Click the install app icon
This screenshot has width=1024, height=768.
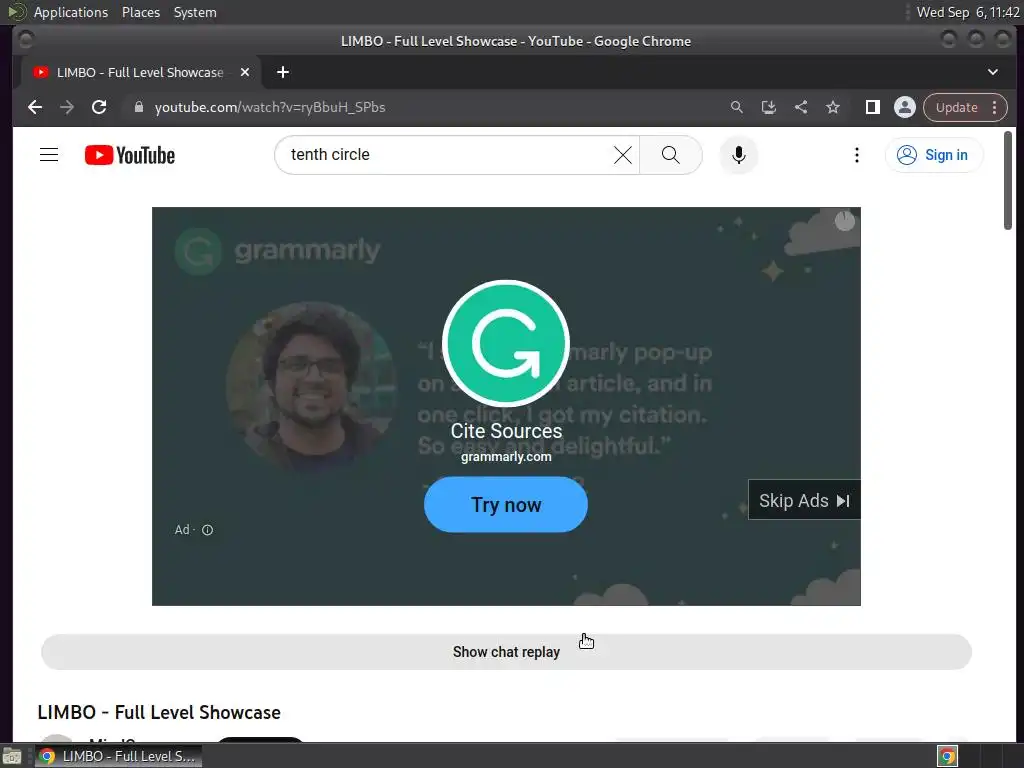(x=769, y=107)
